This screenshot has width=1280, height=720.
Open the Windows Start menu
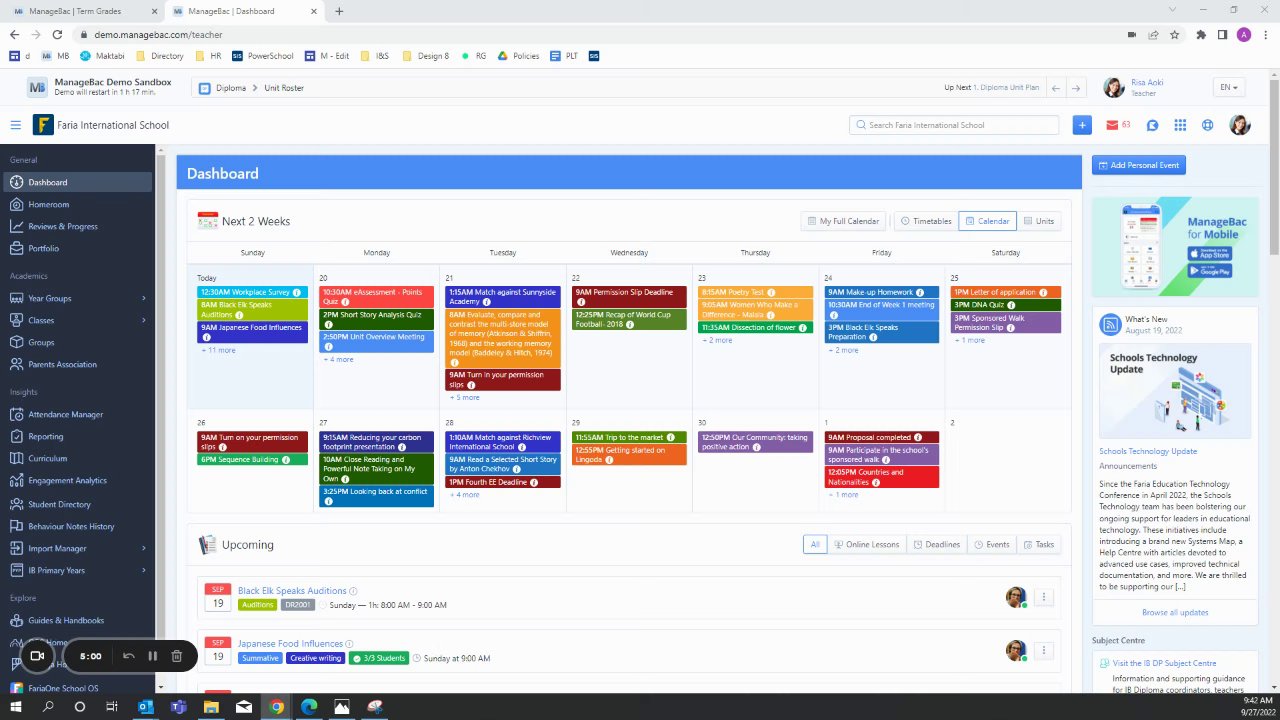pyautogui.click(x=16, y=707)
